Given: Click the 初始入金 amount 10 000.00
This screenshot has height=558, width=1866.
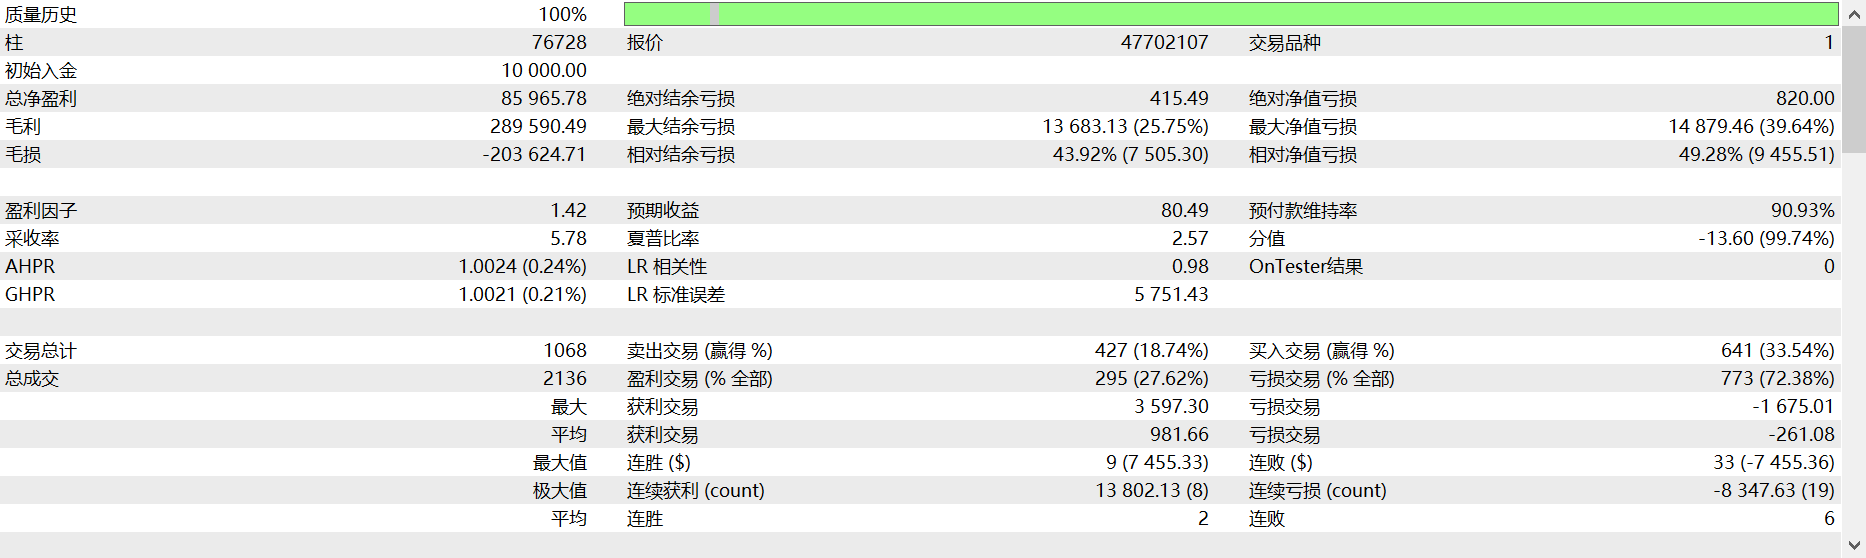Looking at the screenshot, I should coord(543,71).
